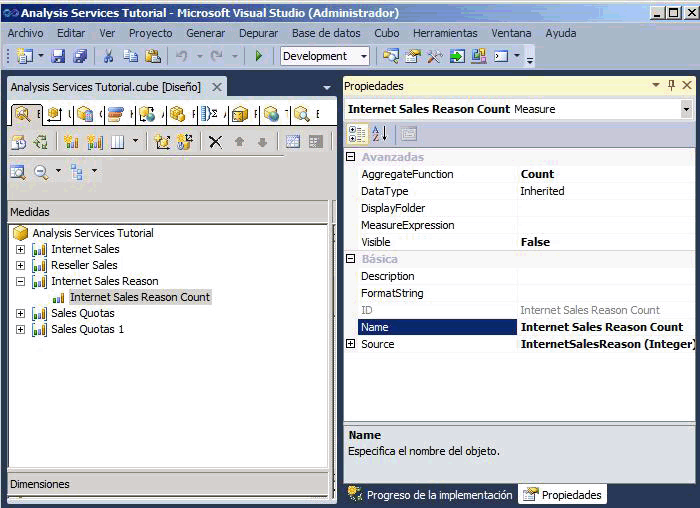This screenshot has width=700, height=508.
Task: Open the Herramientas menu
Action: click(x=445, y=33)
